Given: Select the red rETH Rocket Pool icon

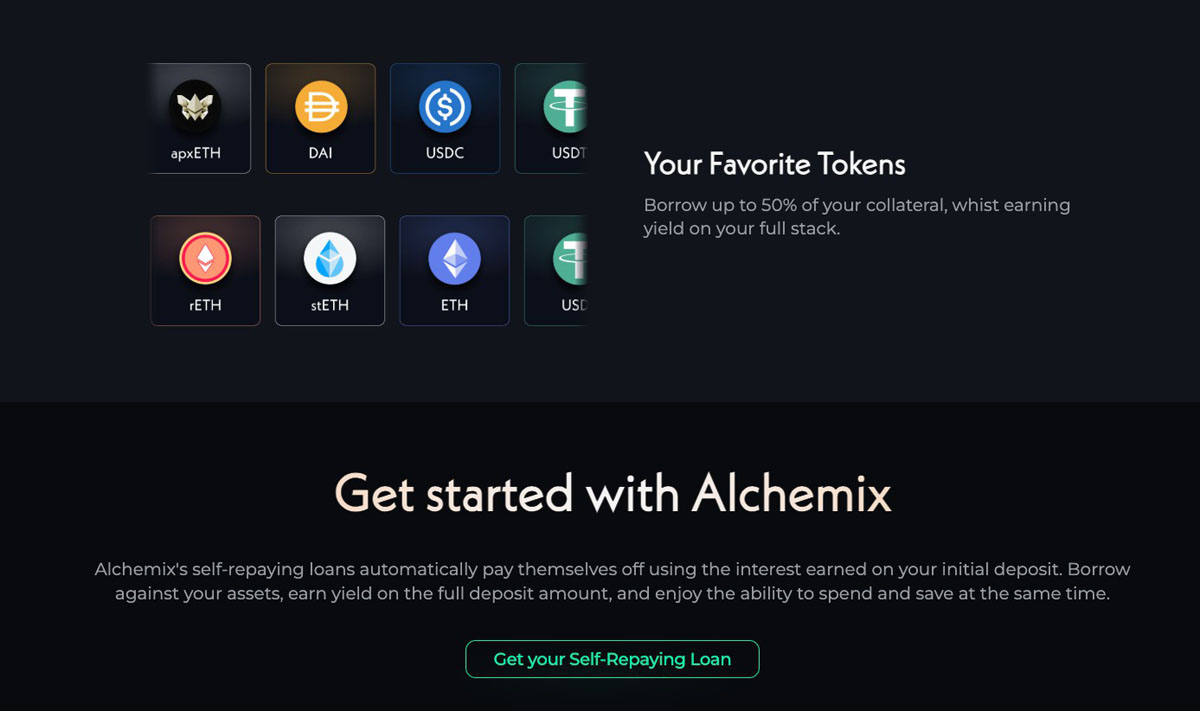Looking at the screenshot, I should [205, 258].
